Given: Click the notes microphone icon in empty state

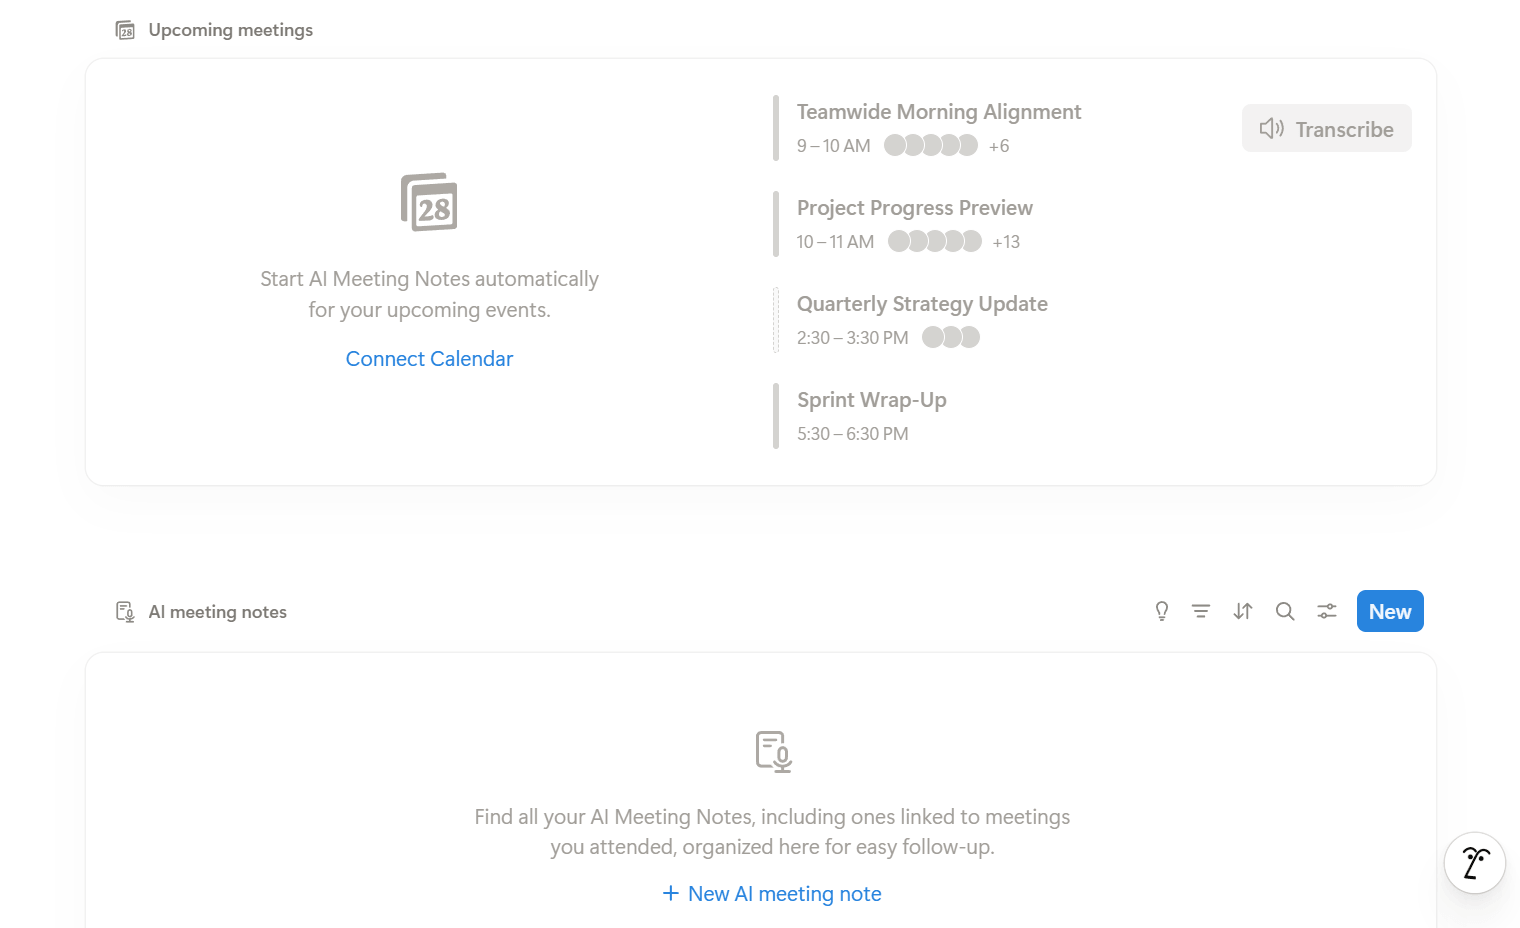Looking at the screenshot, I should tap(774, 752).
